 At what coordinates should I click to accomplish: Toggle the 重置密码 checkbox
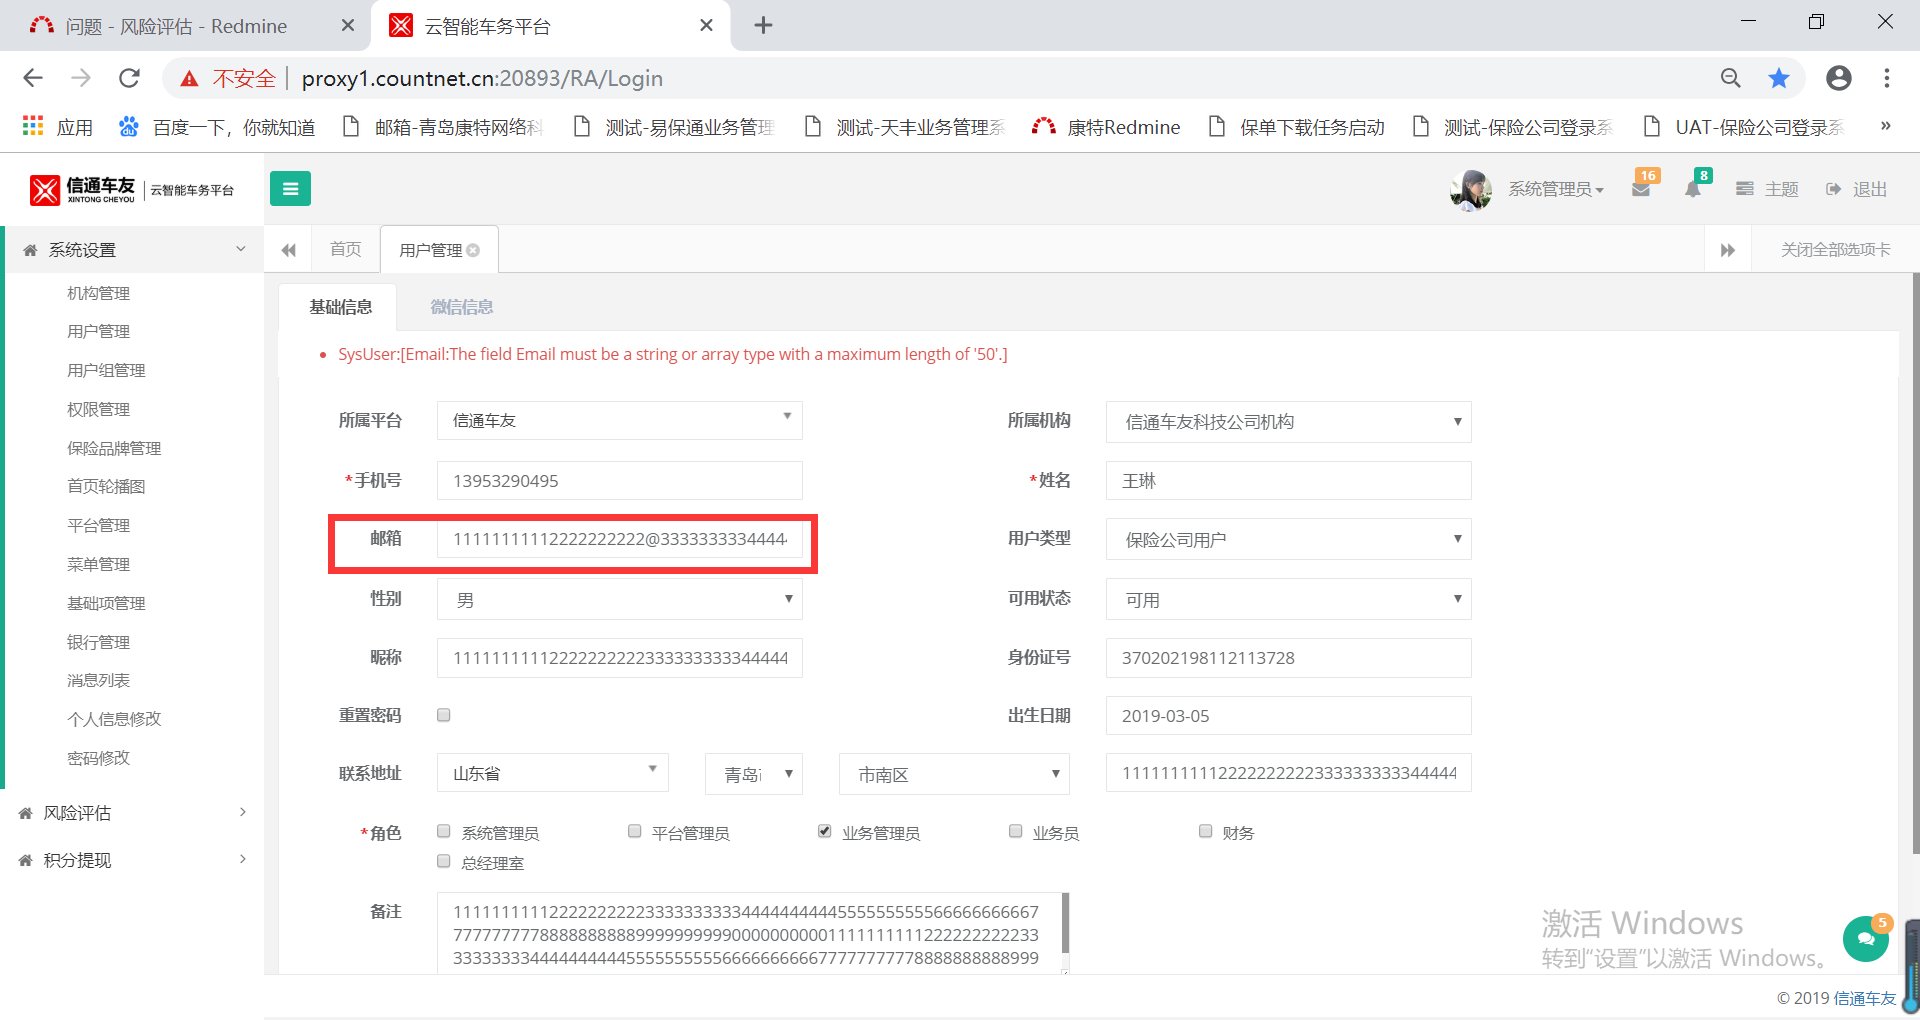(444, 715)
